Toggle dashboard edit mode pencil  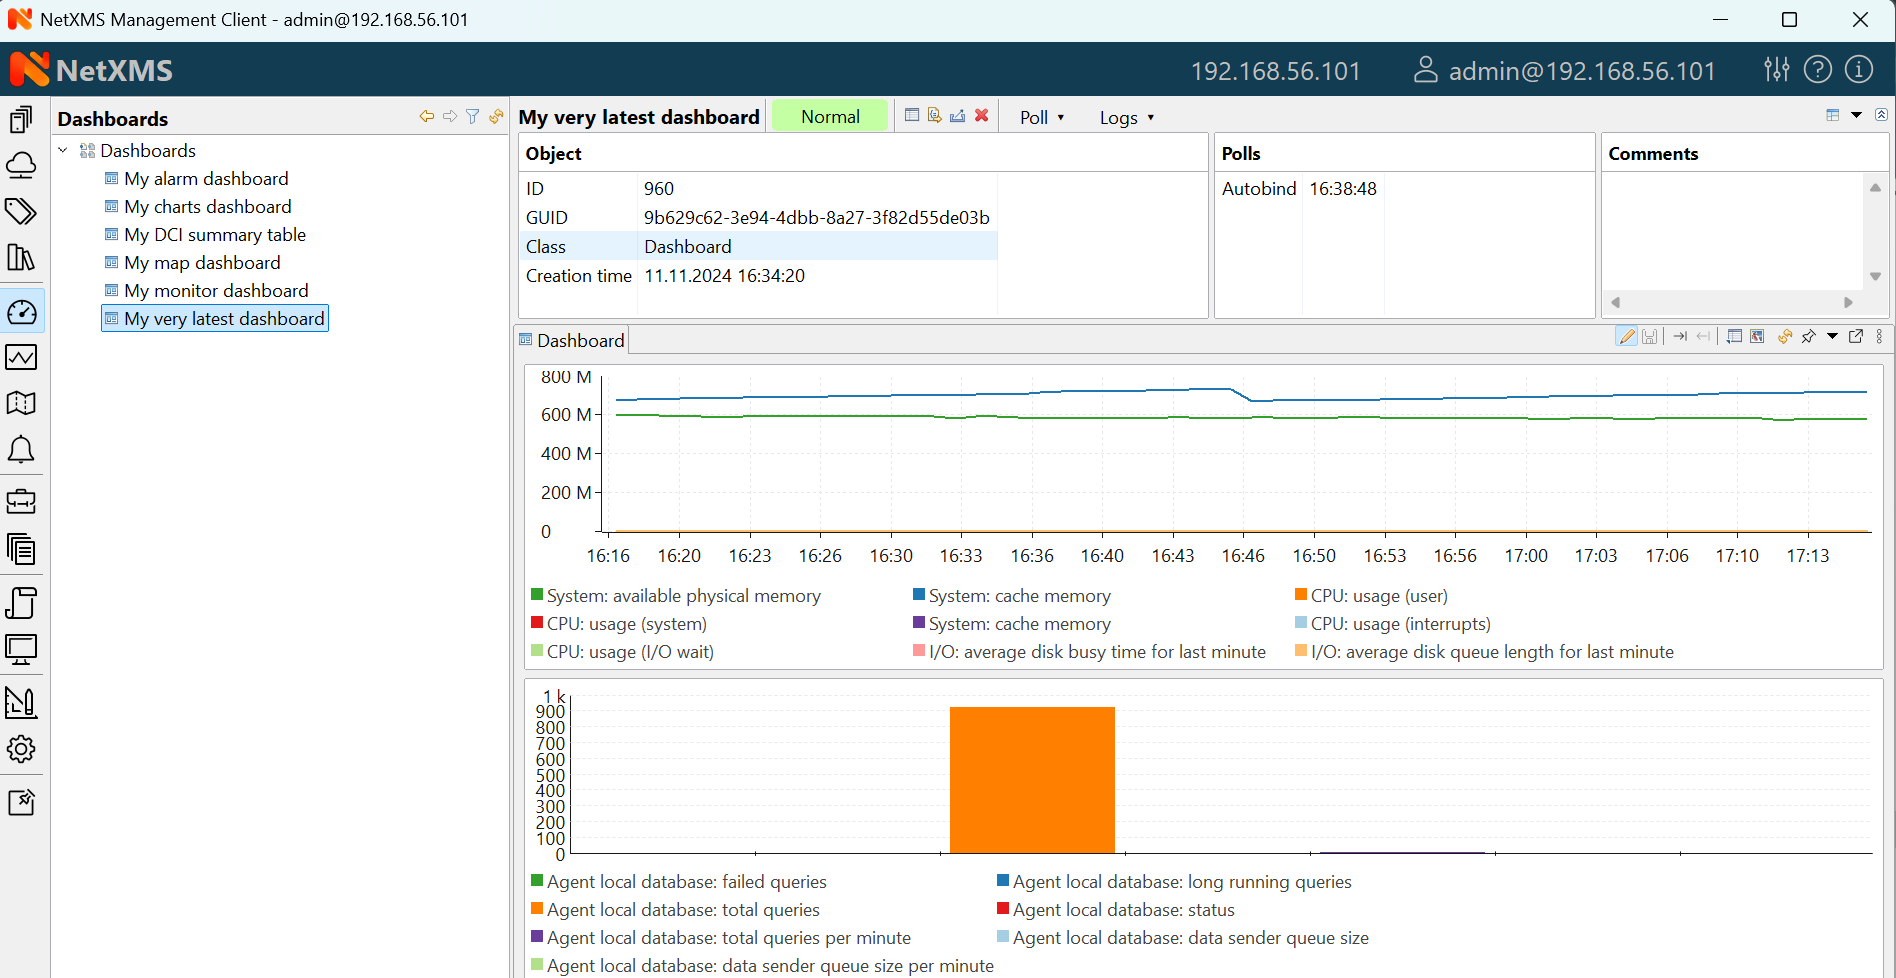point(1627,337)
